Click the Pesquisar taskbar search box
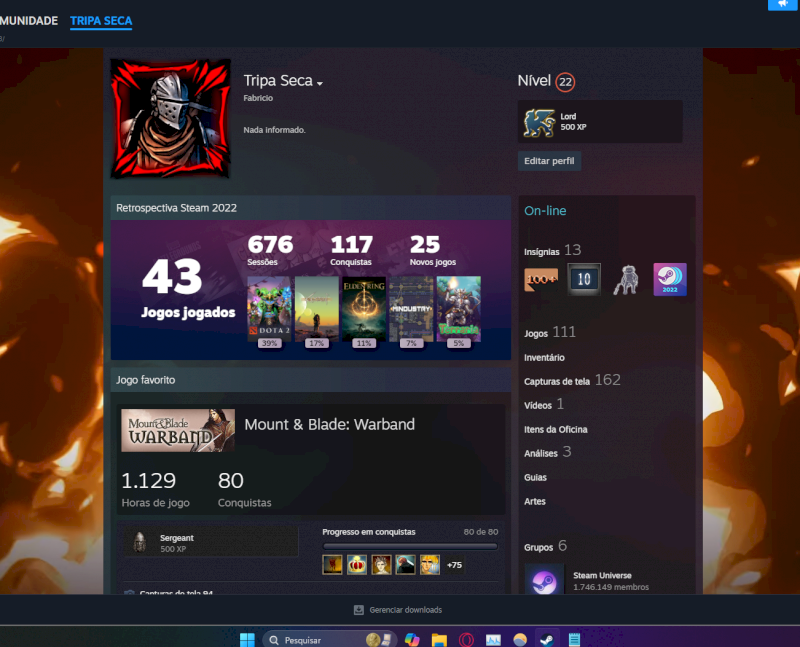Screen dimensions: 800x647 pos(330,640)
